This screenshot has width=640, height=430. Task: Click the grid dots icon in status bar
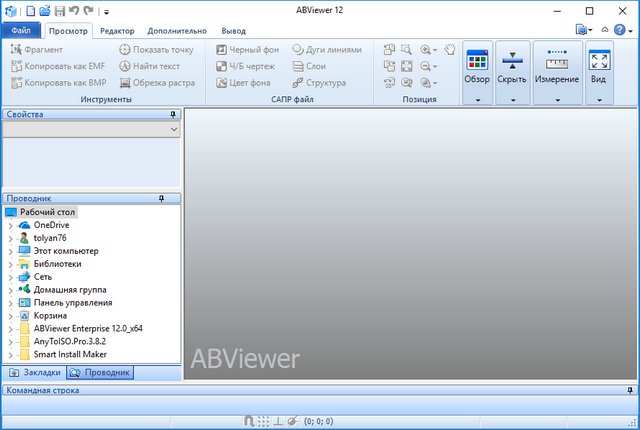tap(264, 422)
